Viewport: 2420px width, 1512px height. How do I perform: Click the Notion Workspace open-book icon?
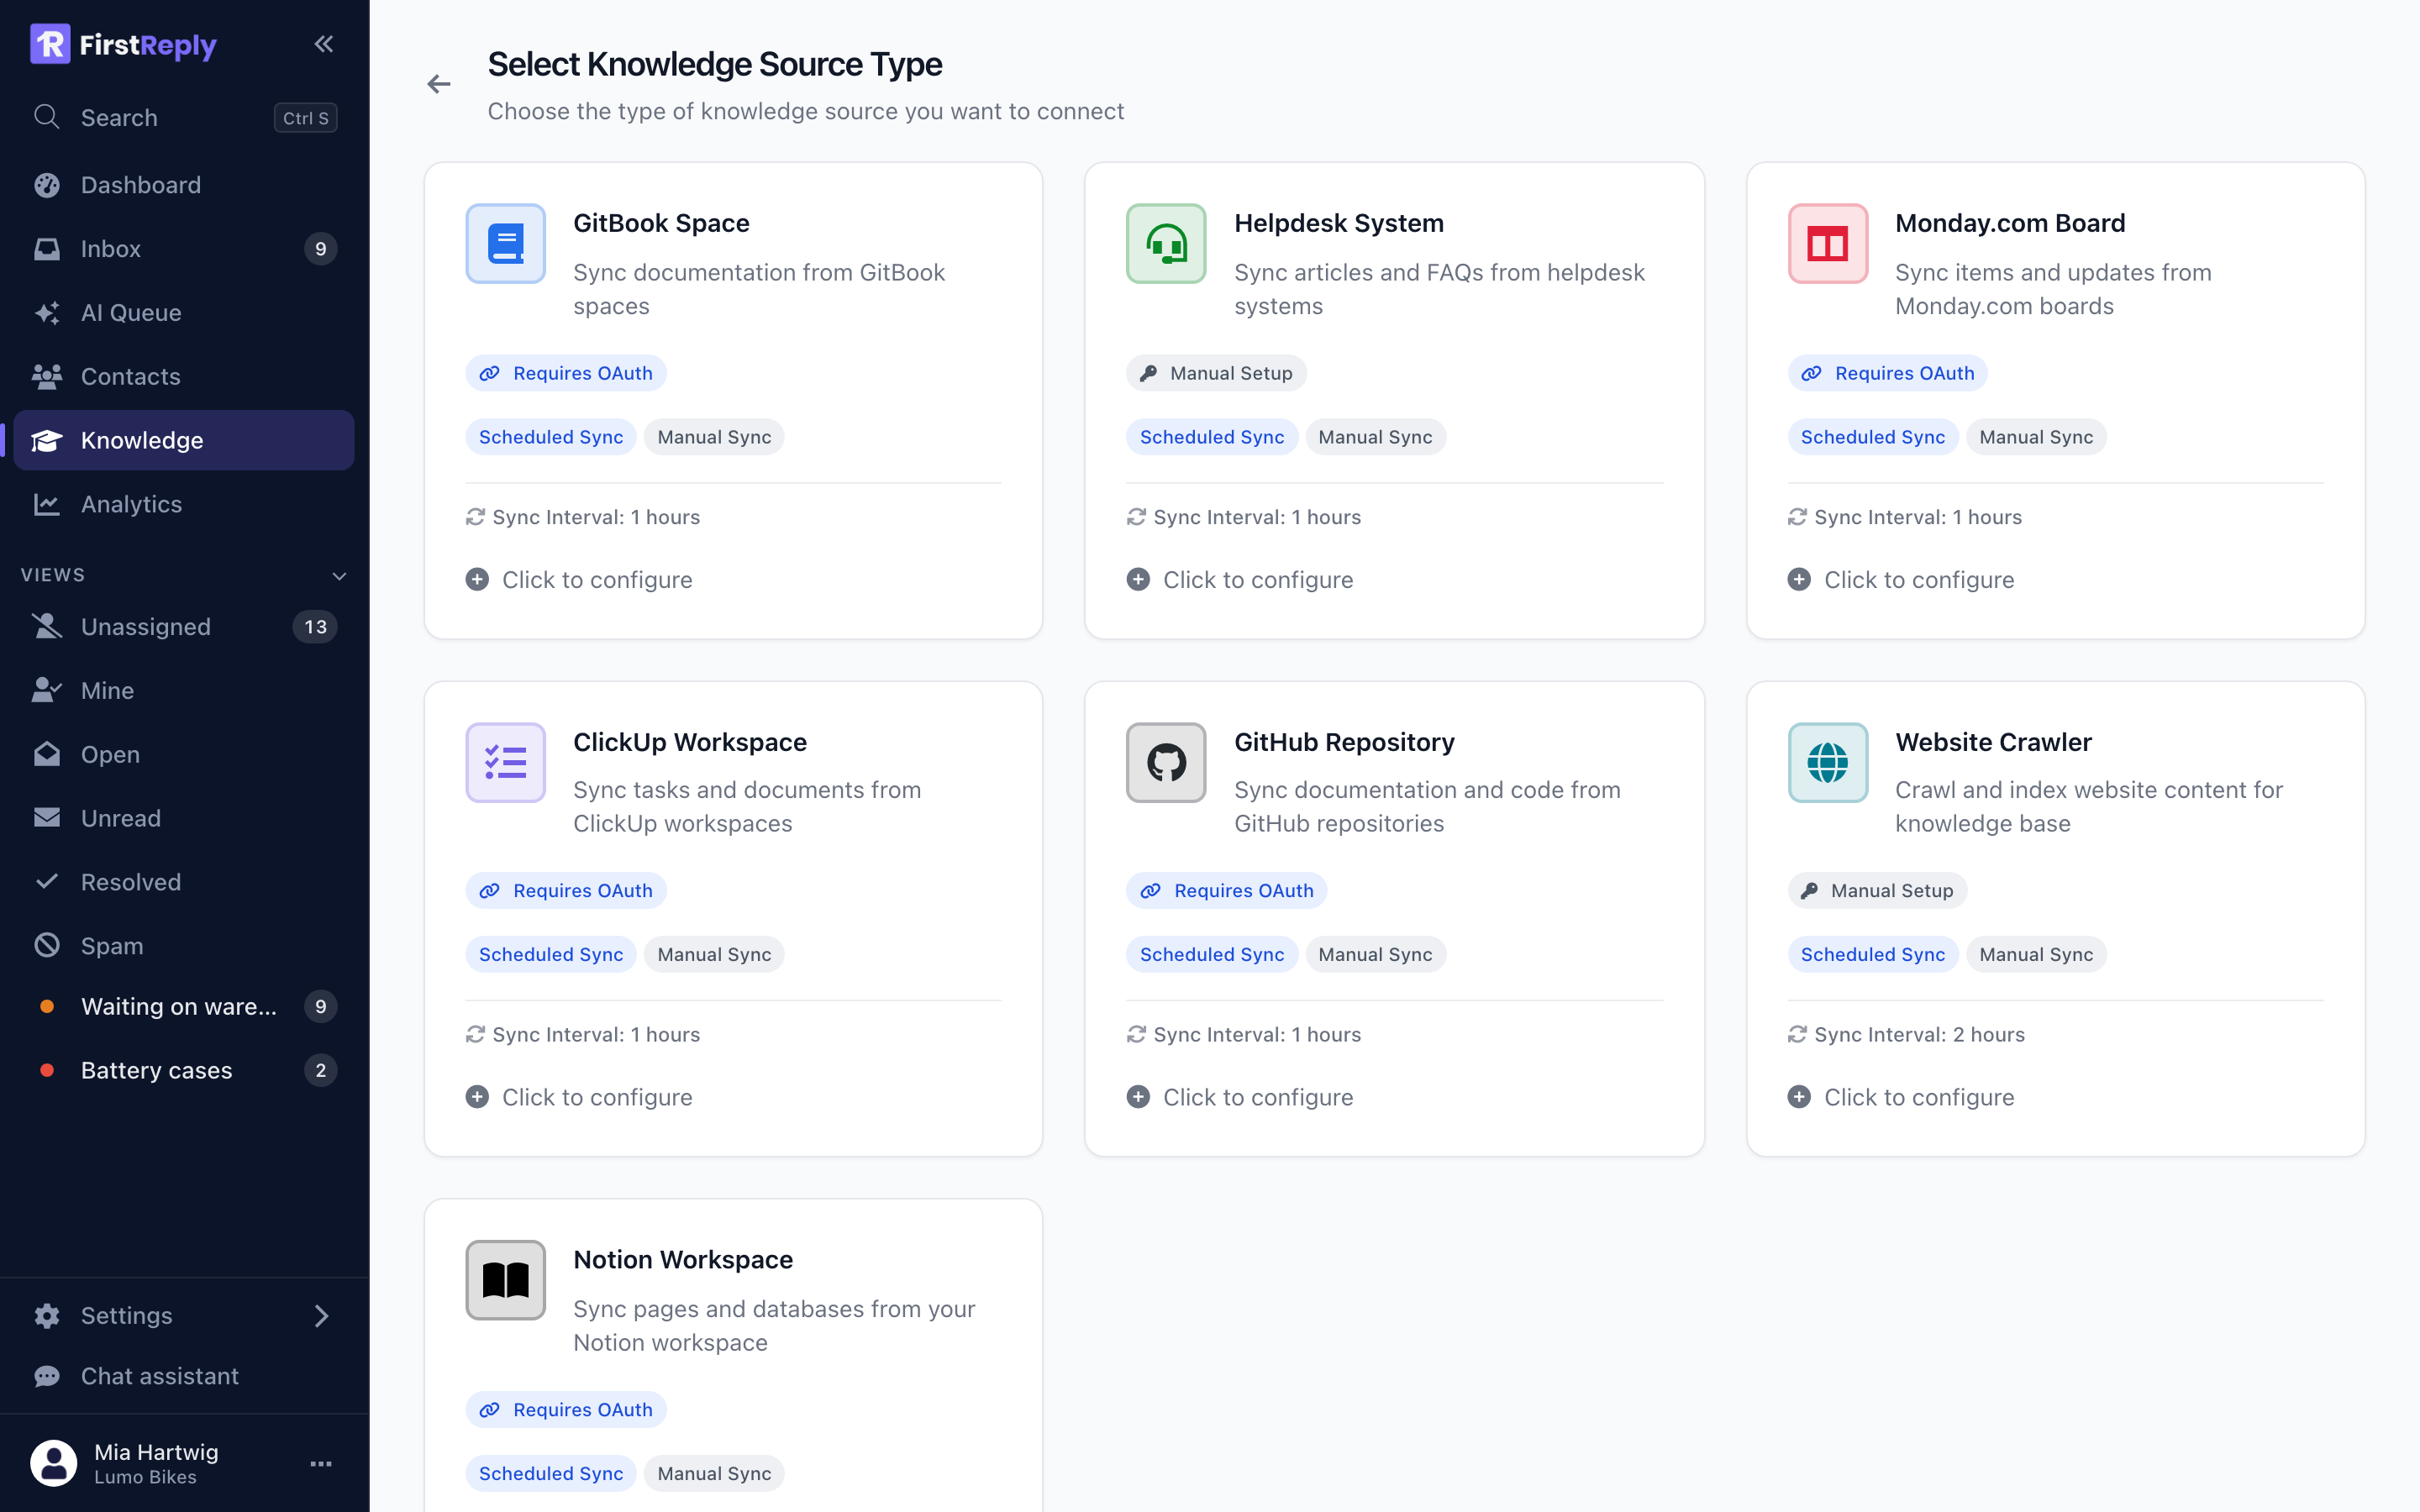tap(506, 1280)
